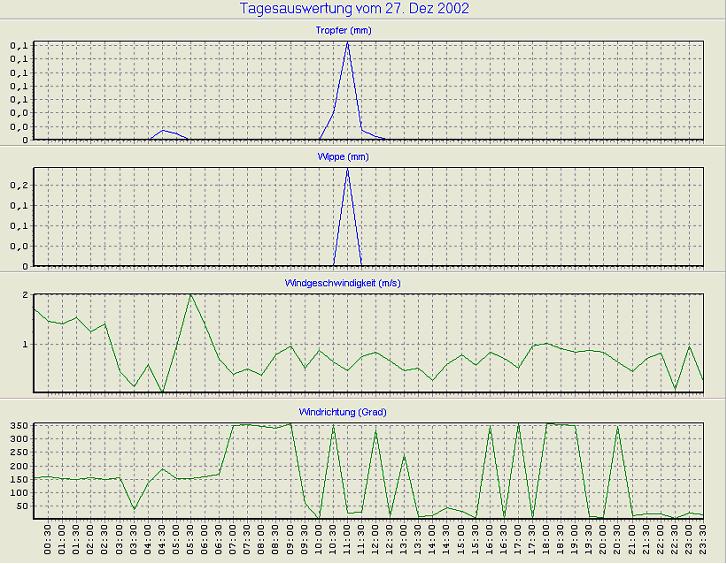Click the 09:00 time axis label
Image resolution: width=726 pixels, height=564 pixels.
[291, 542]
